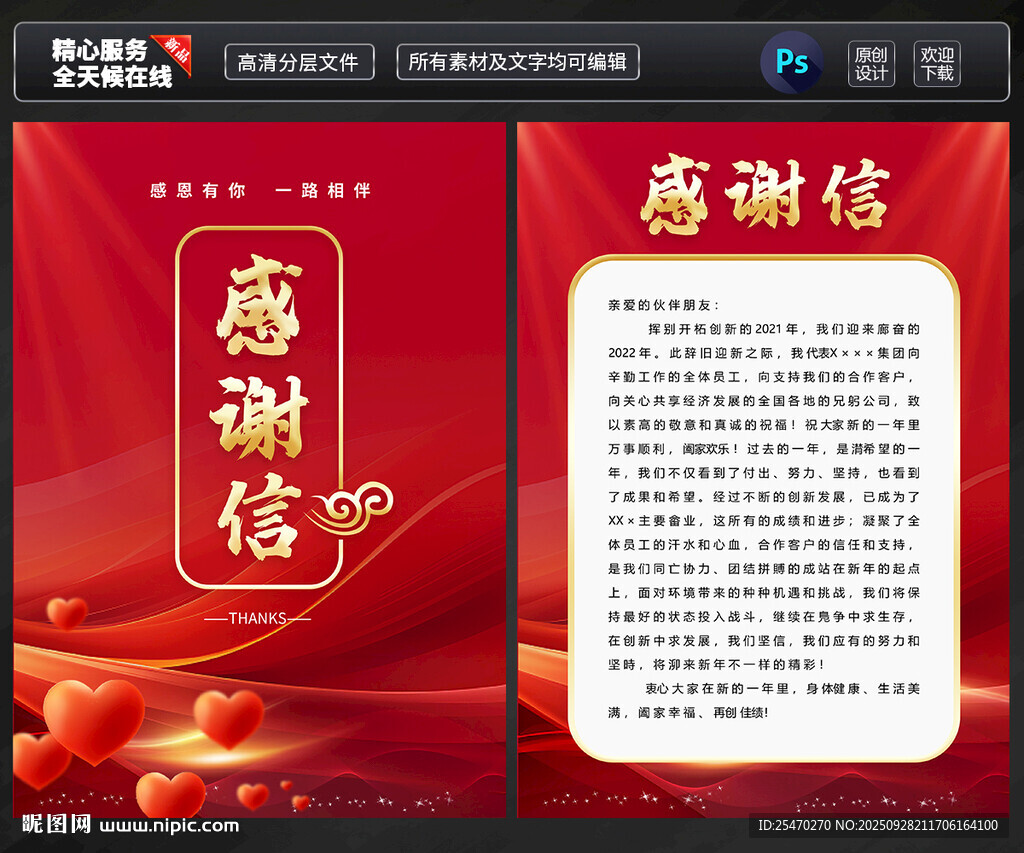Click the 满，阖家幸福、再创佳绩 closing line
The width and height of the screenshot is (1024, 853).
688,713
